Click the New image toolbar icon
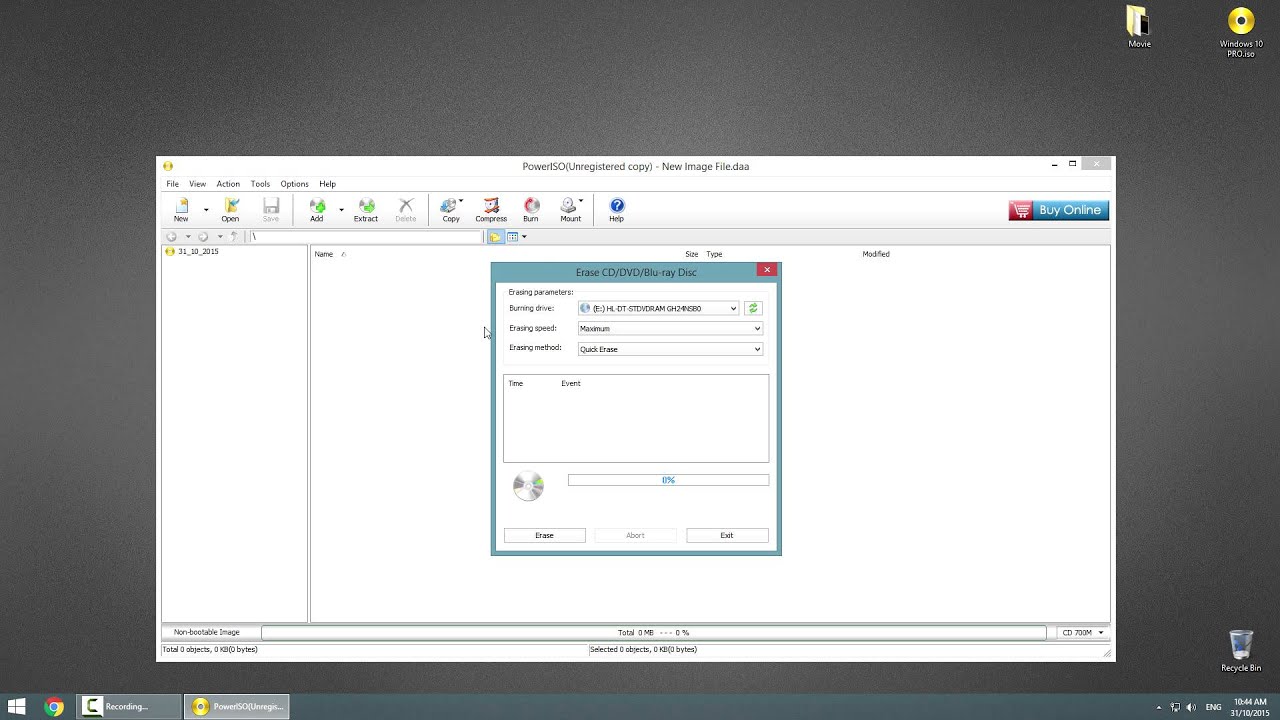 181,209
